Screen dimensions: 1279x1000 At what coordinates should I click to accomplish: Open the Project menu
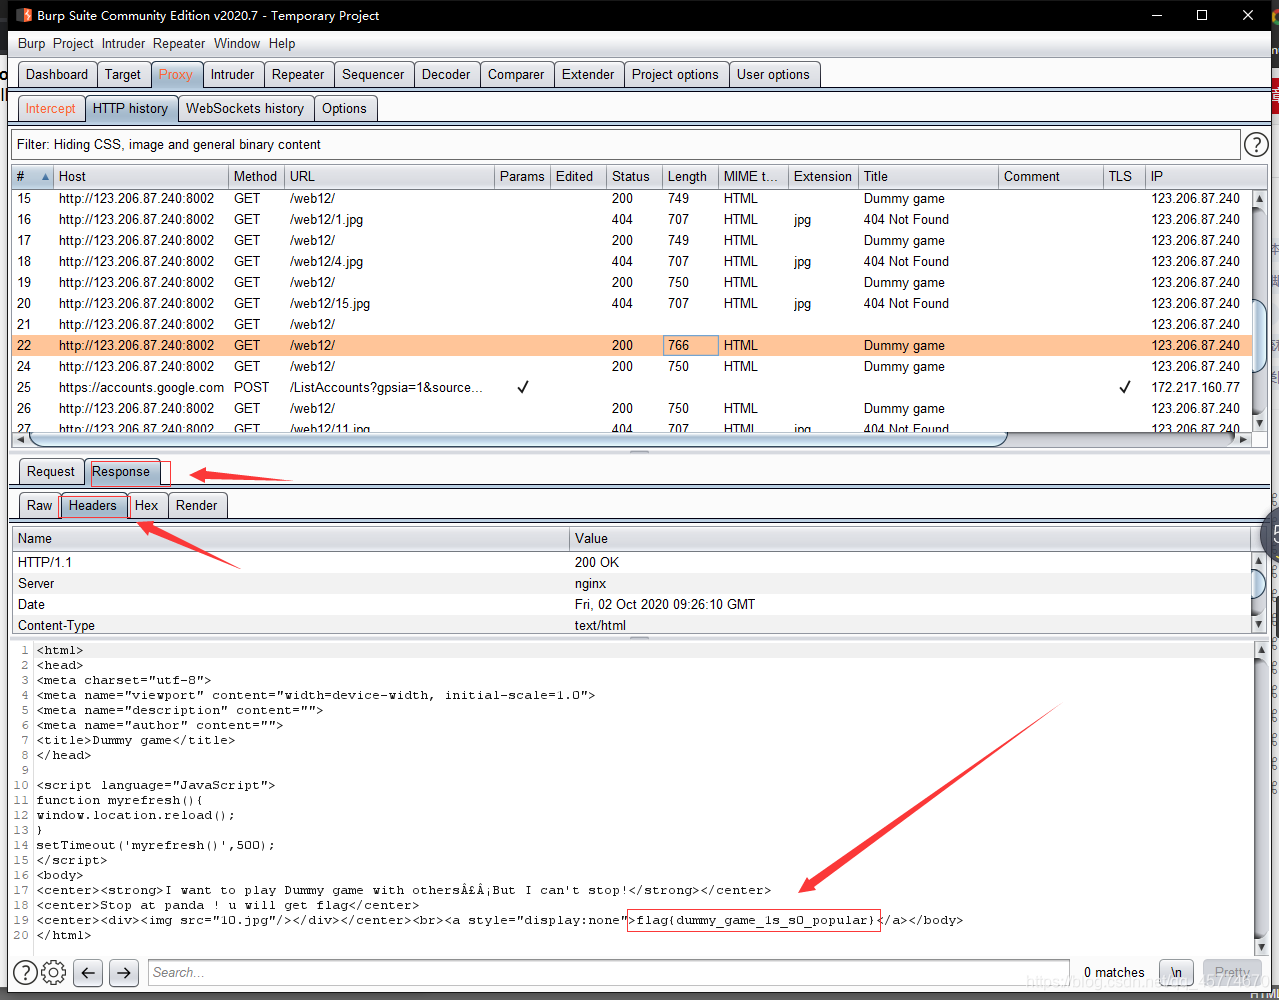[73, 43]
